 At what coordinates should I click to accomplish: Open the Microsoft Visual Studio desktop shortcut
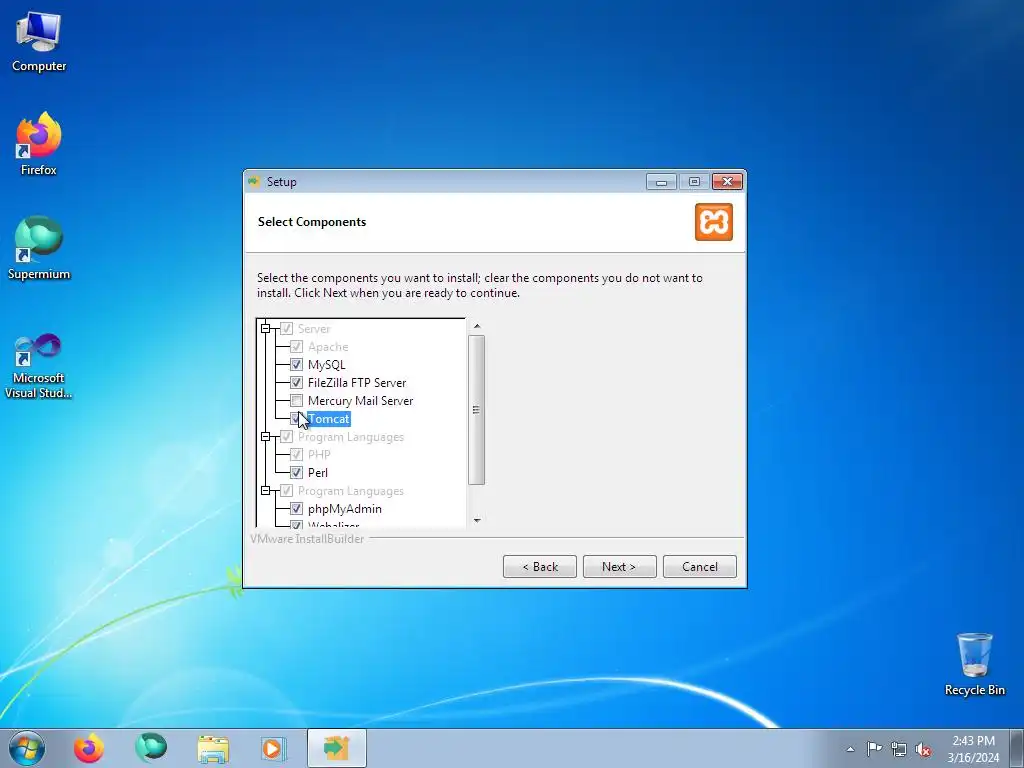click(x=39, y=366)
